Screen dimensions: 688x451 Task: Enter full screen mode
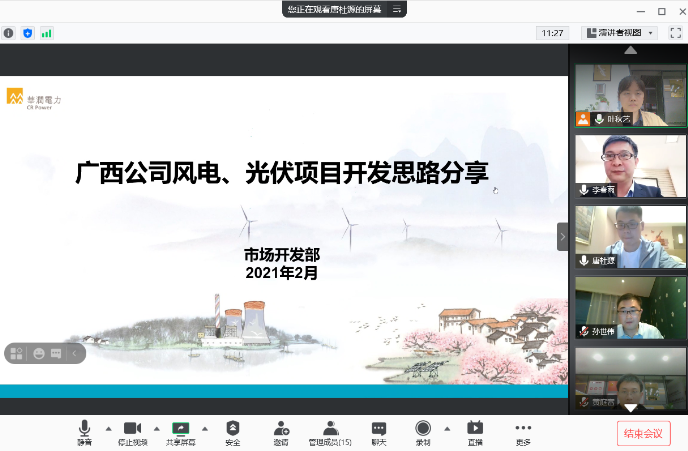click(676, 33)
